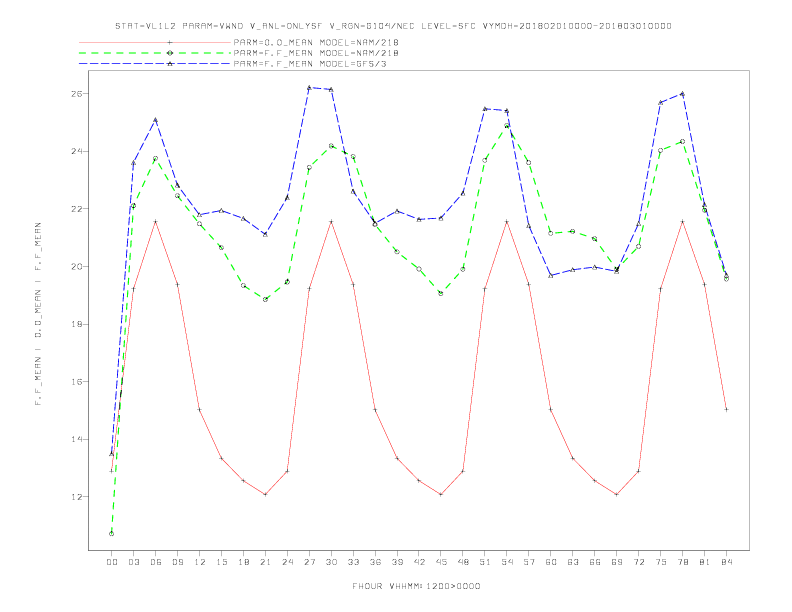The image size is (792, 612).
Task: Click the y-axis tick label 14
Action: coord(76,439)
